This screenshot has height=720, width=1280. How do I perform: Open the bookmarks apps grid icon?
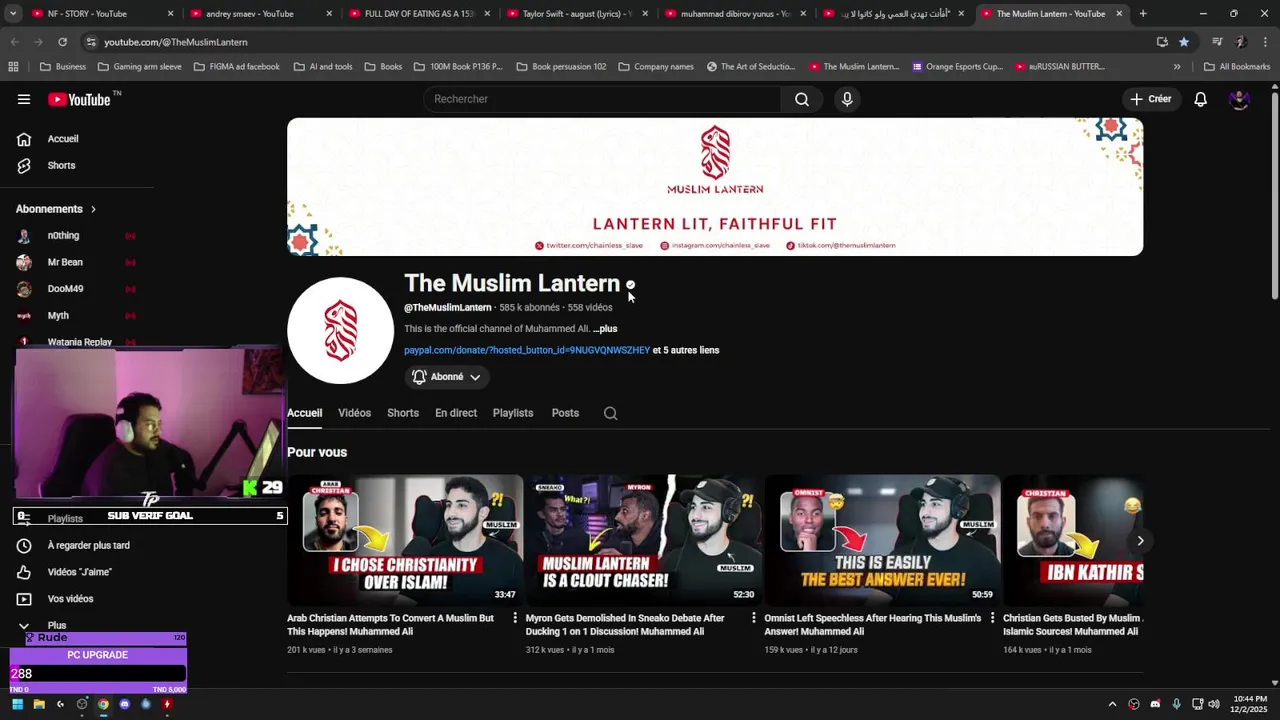(13, 67)
